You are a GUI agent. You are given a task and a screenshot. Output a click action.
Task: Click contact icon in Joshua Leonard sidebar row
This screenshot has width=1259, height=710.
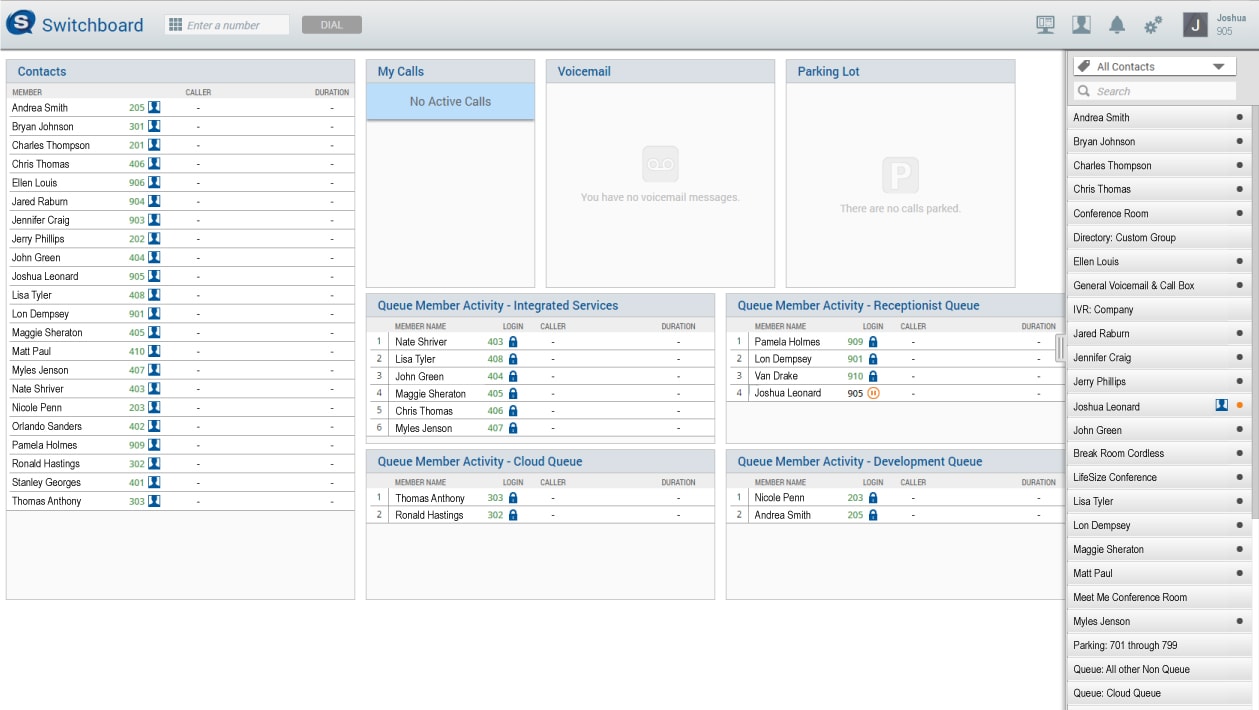(1221, 406)
